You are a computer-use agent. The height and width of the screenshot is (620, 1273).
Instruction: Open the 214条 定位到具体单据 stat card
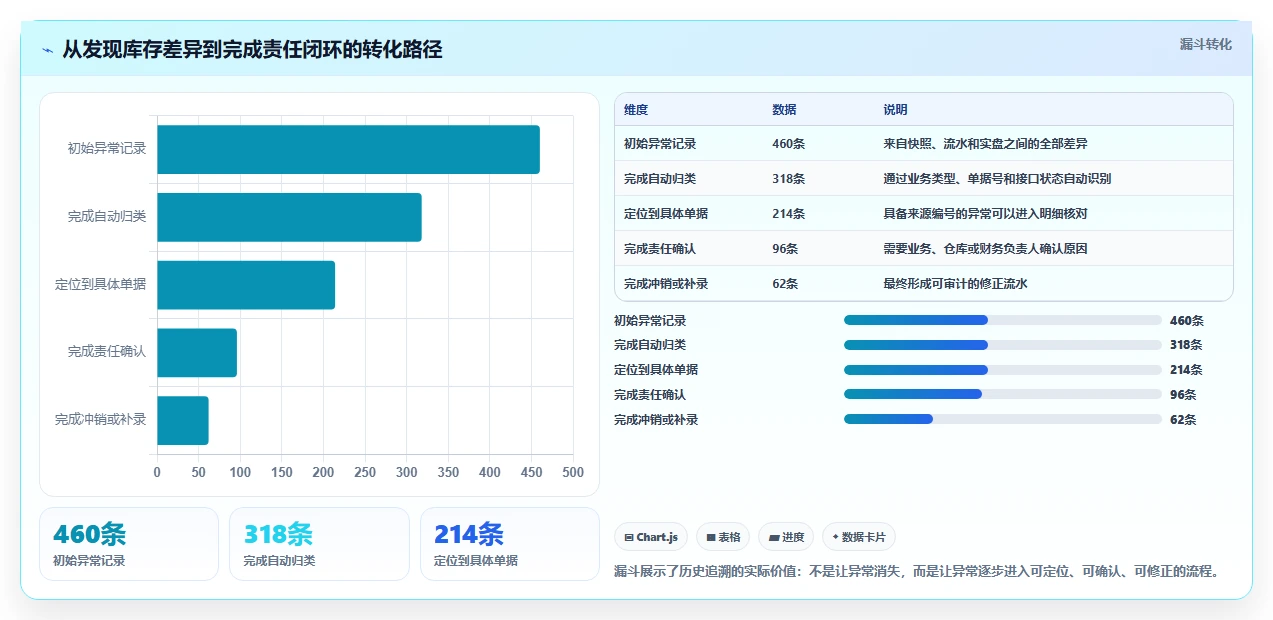click(x=510, y=544)
